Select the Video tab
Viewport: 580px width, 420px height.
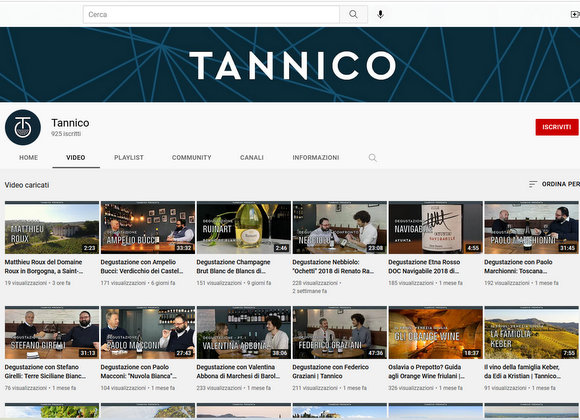pos(76,158)
